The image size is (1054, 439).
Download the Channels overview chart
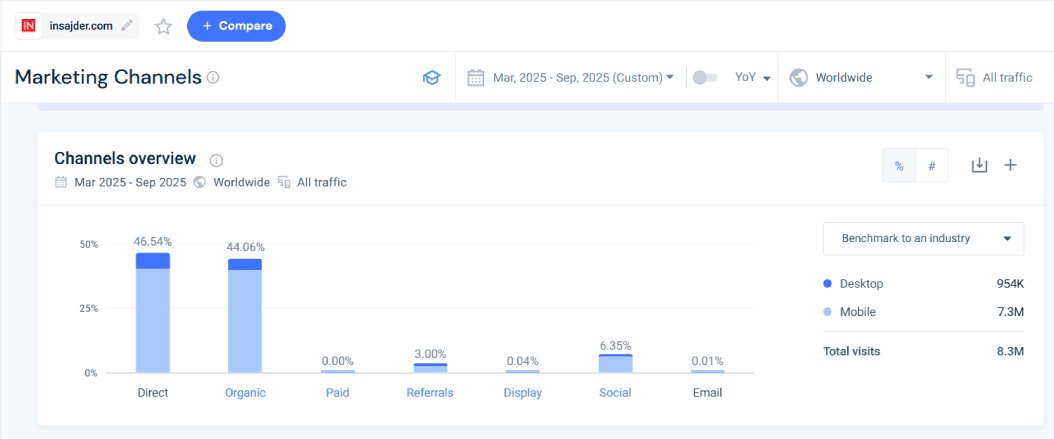[x=979, y=165]
